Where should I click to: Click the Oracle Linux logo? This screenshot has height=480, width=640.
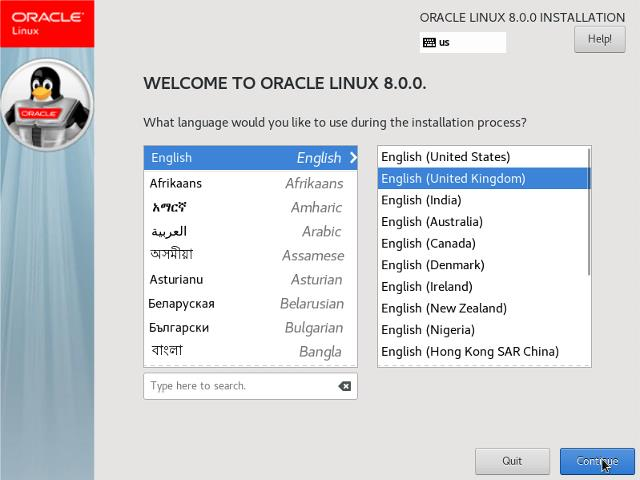(47, 24)
